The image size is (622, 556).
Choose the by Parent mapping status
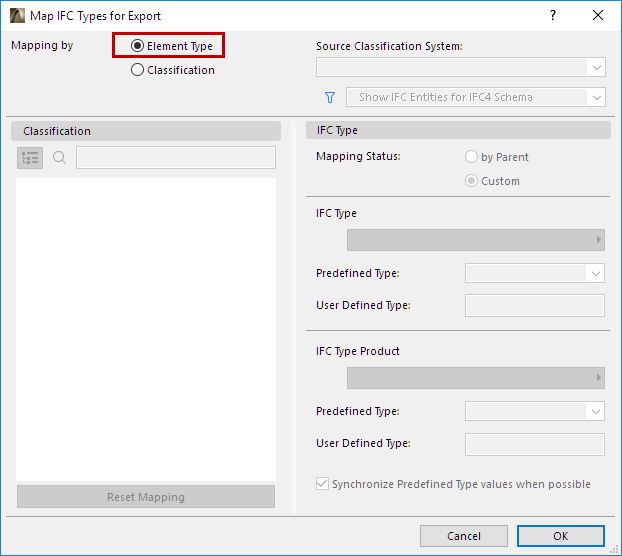pyautogui.click(x=471, y=157)
